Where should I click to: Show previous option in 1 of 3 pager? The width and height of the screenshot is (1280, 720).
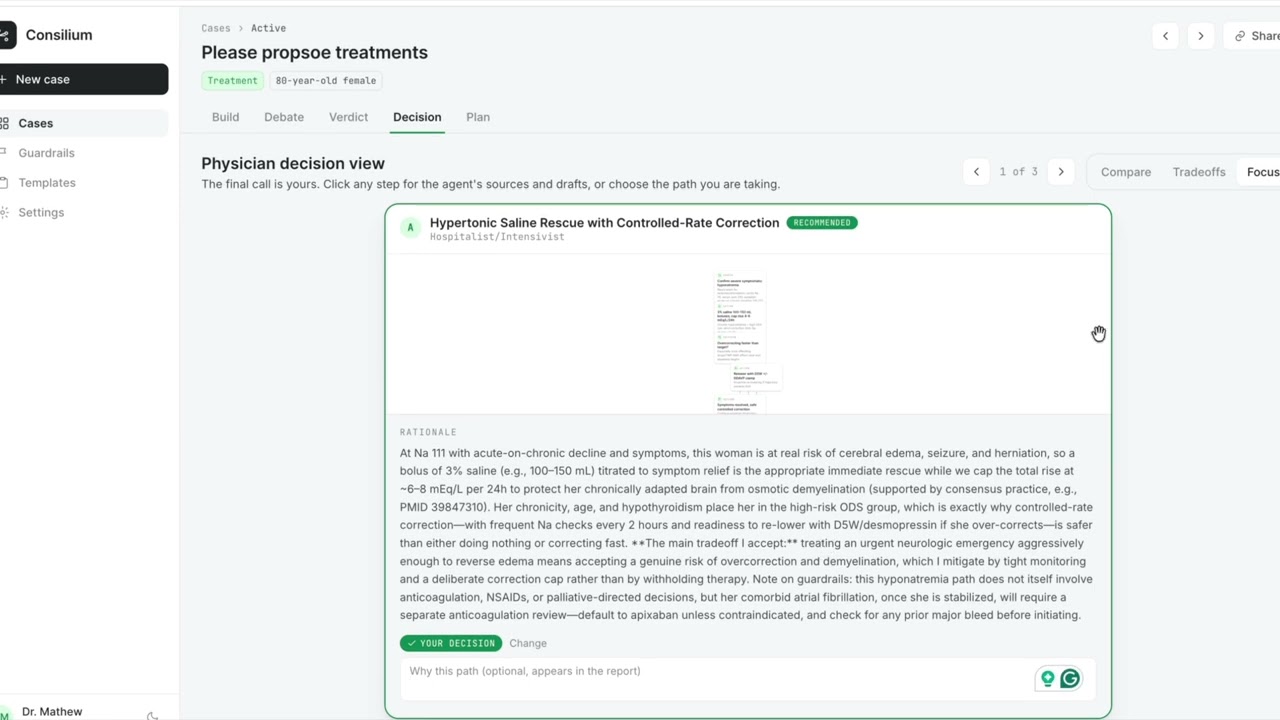point(976,172)
